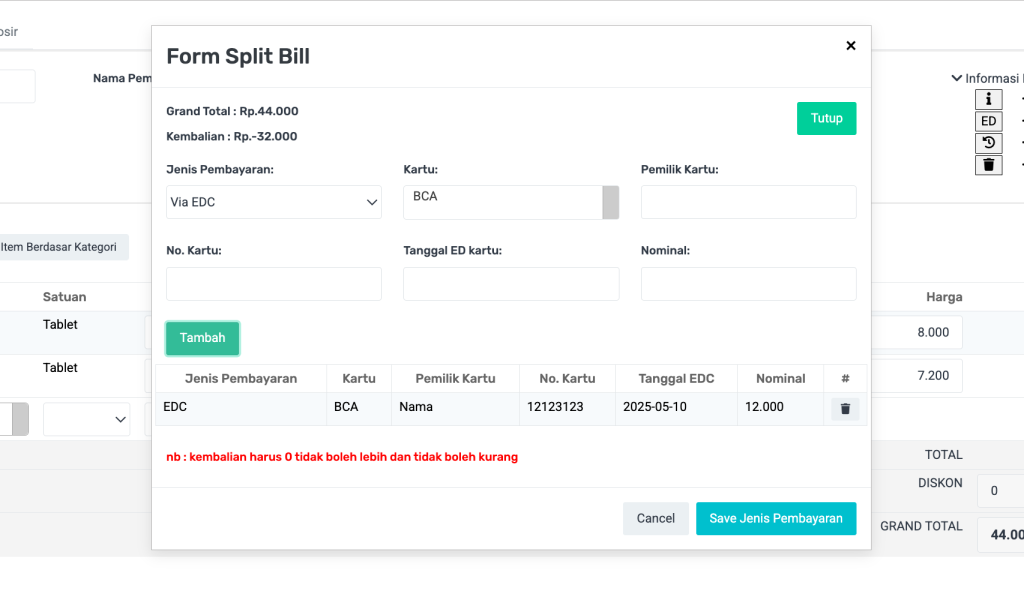Click the info icon under Informasi
Screen dimensions: 1024x606
[x=988, y=99]
